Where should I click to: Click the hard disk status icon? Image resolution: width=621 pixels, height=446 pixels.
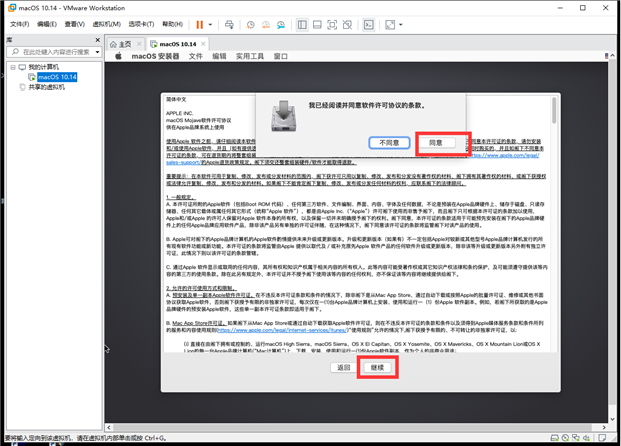555,438
